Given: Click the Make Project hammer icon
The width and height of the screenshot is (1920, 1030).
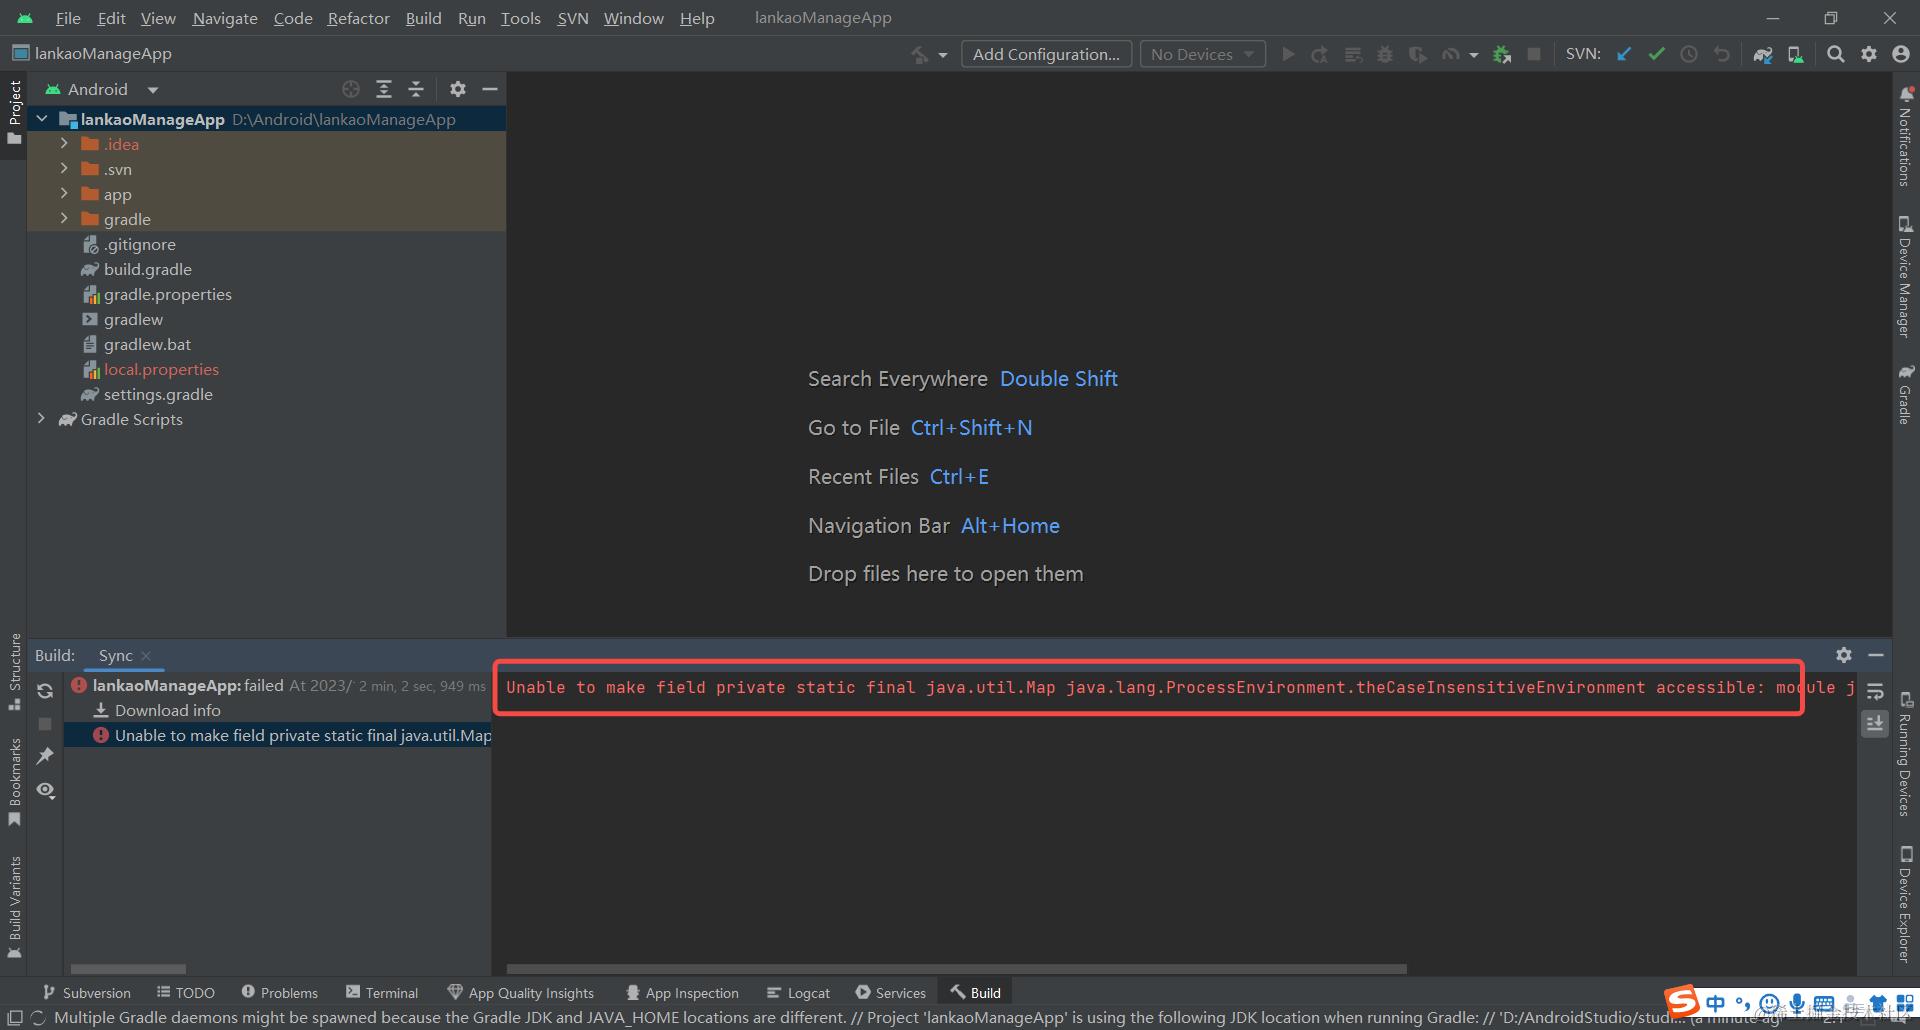Looking at the screenshot, I should pyautogui.click(x=920, y=55).
